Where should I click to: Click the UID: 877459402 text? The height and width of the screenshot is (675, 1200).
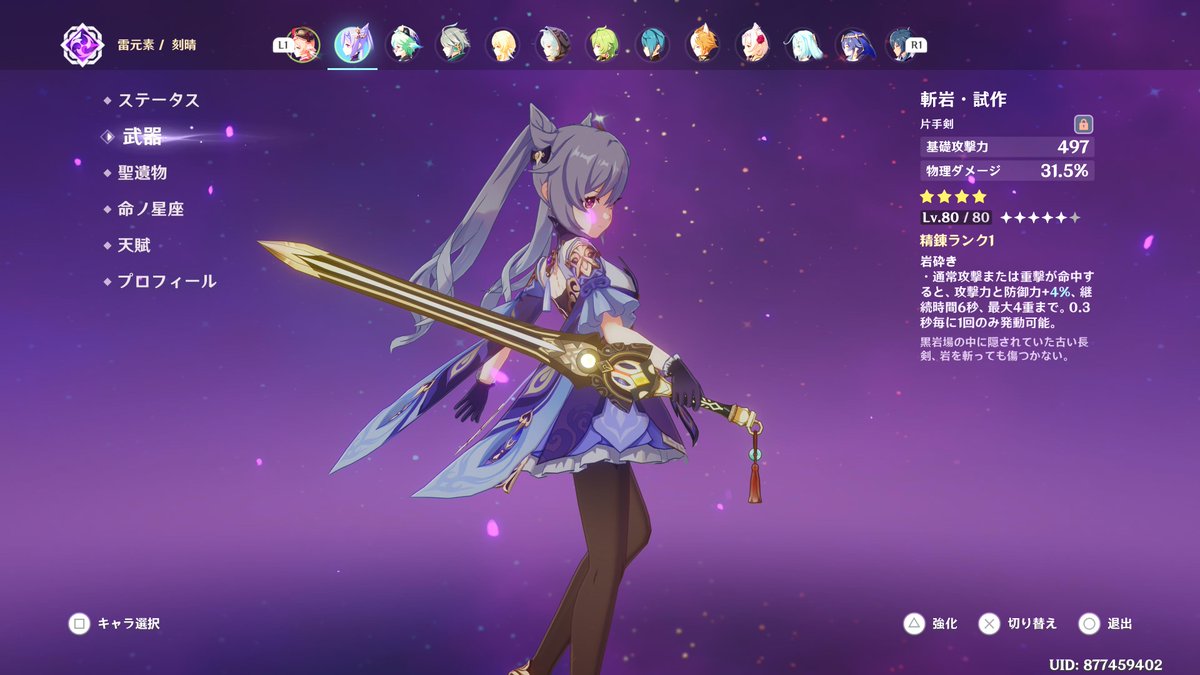pyautogui.click(x=1106, y=664)
